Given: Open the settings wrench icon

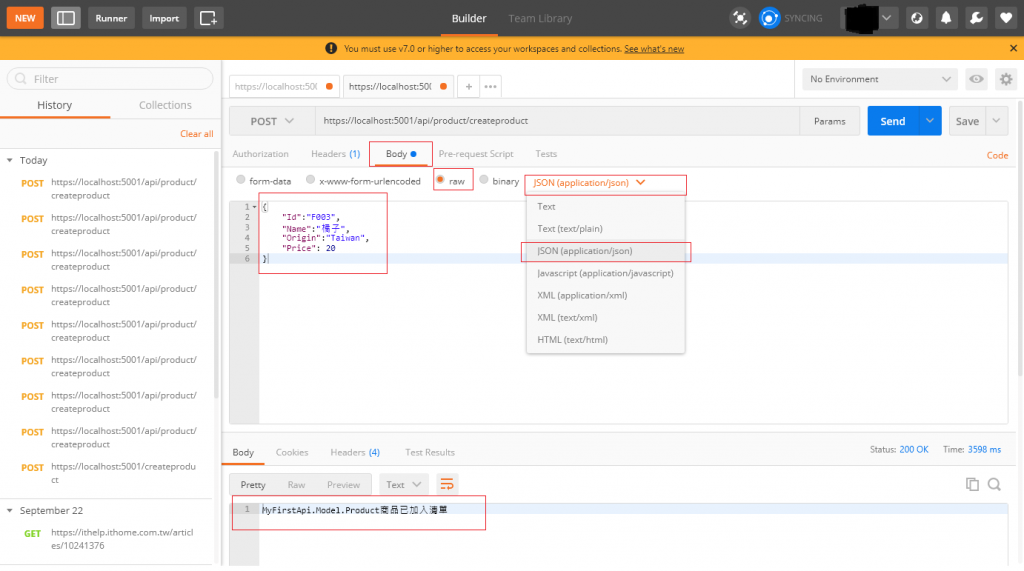Looking at the screenshot, I should pos(976,18).
